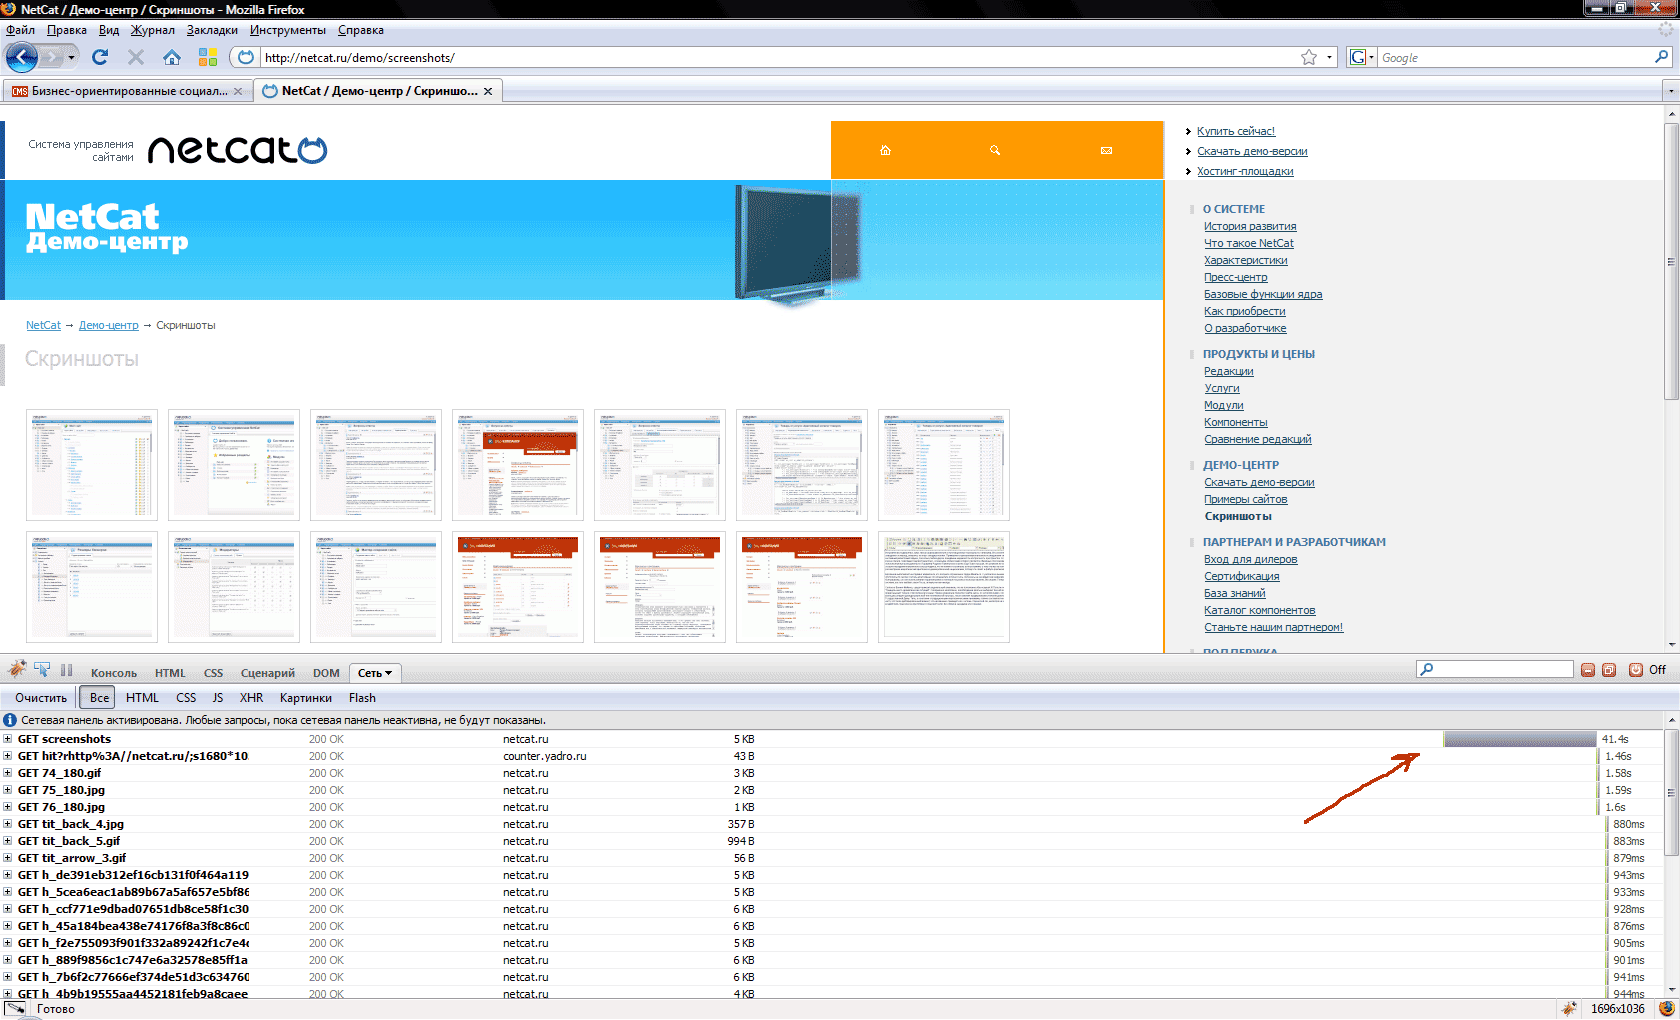Reload the page with the refresh icon
This screenshot has height=1020, width=1680.
(100, 58)
